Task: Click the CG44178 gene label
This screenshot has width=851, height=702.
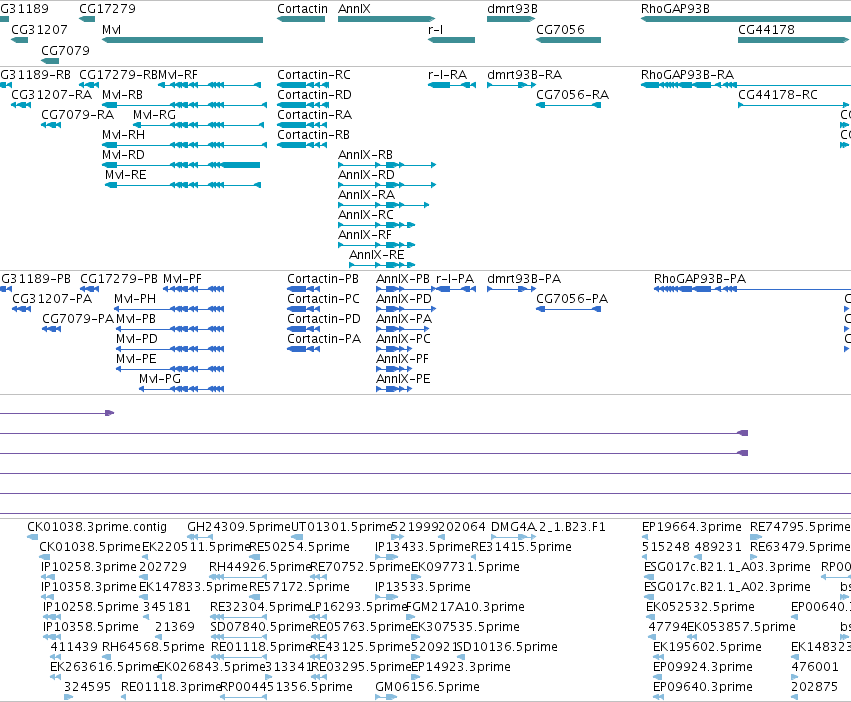Action: coord(766,29)
